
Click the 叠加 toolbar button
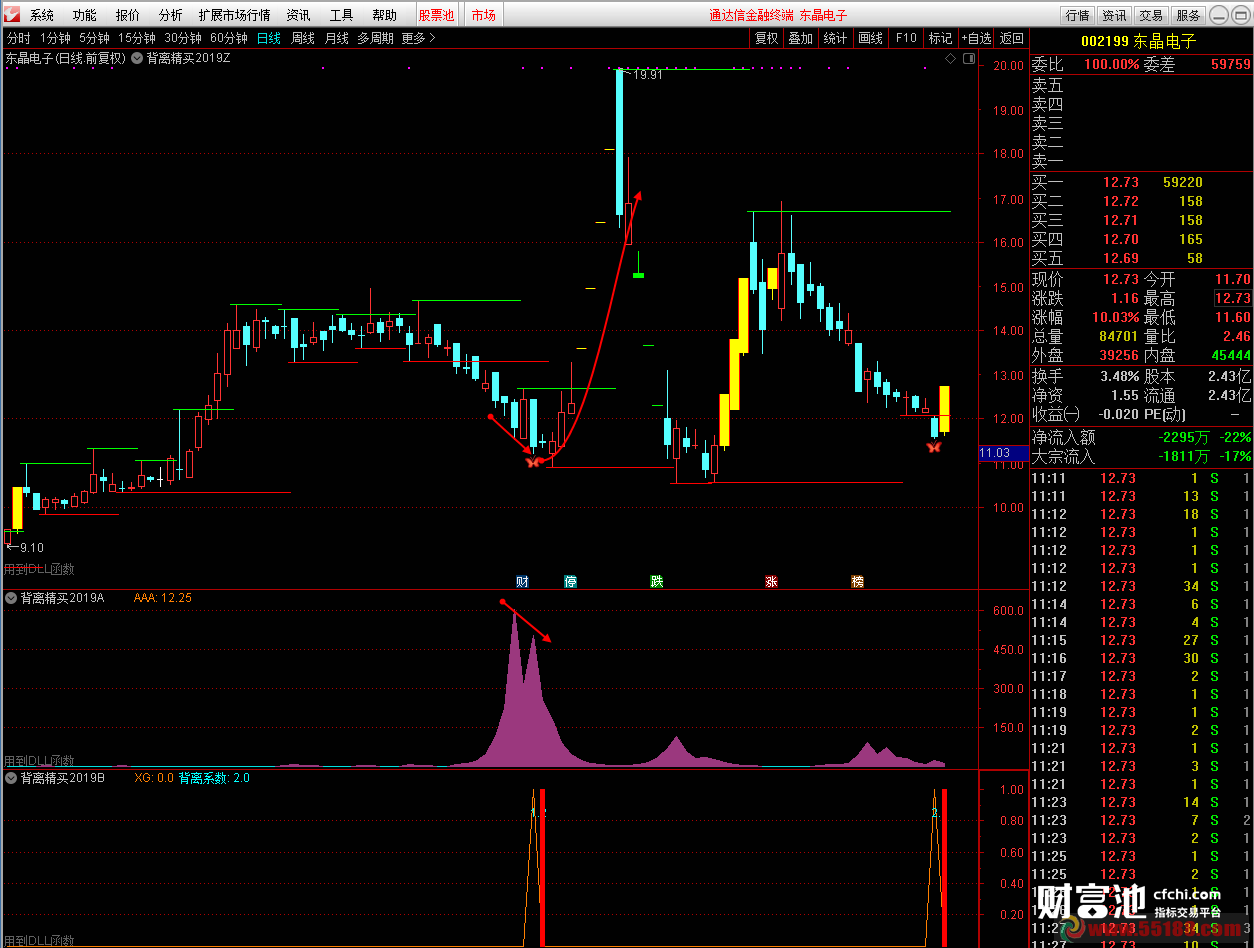tap(801, 38)
